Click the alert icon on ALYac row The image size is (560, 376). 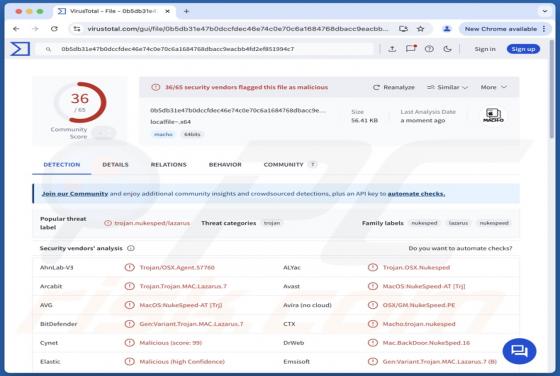click(373, 267)
